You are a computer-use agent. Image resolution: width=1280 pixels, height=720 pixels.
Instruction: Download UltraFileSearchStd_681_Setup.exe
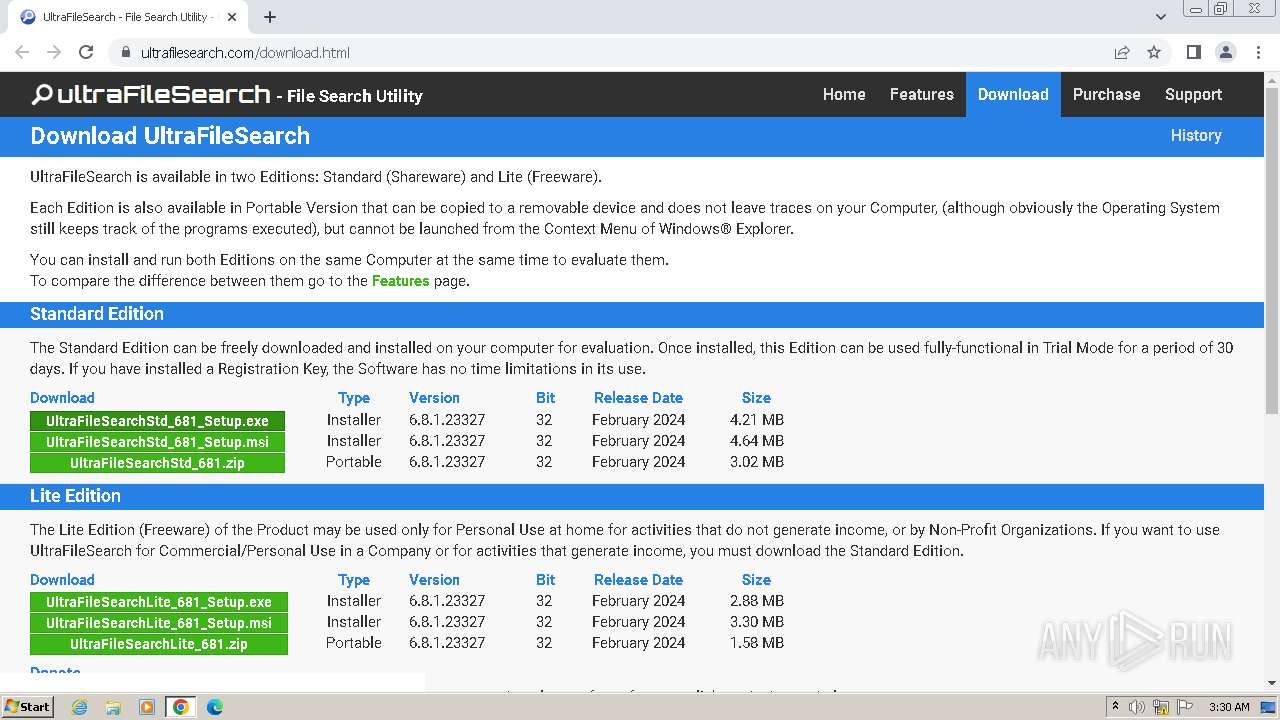click(x=157, y=421)
